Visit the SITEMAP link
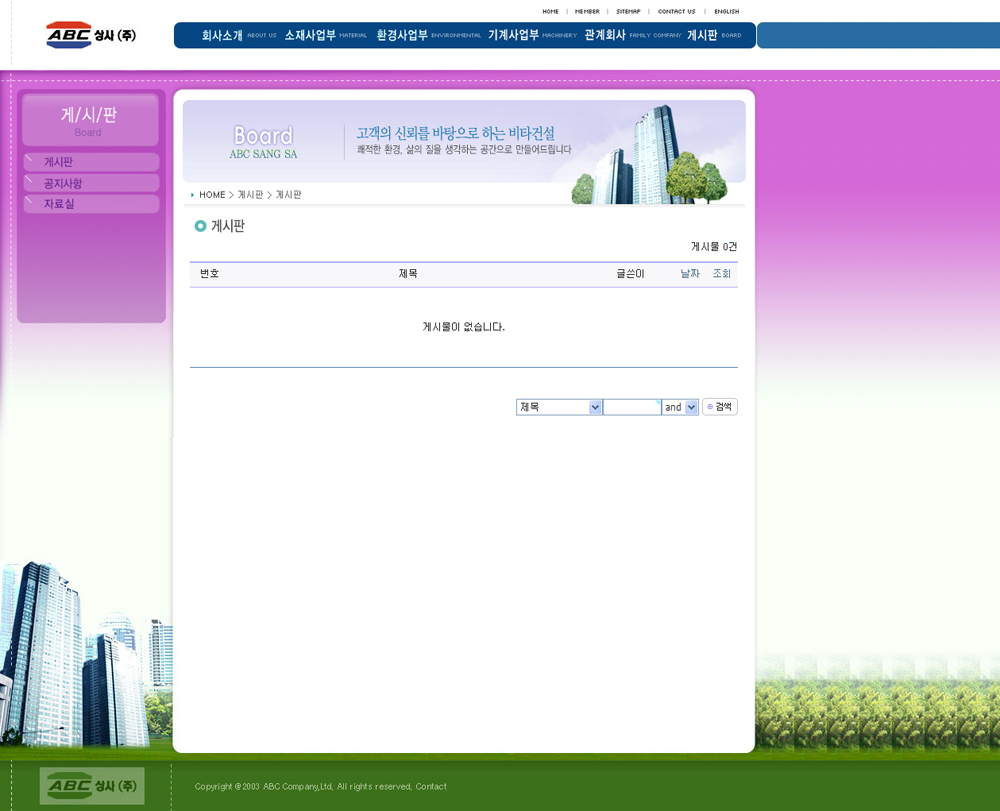The image size is (1000, 811). (x=628, y=11)
